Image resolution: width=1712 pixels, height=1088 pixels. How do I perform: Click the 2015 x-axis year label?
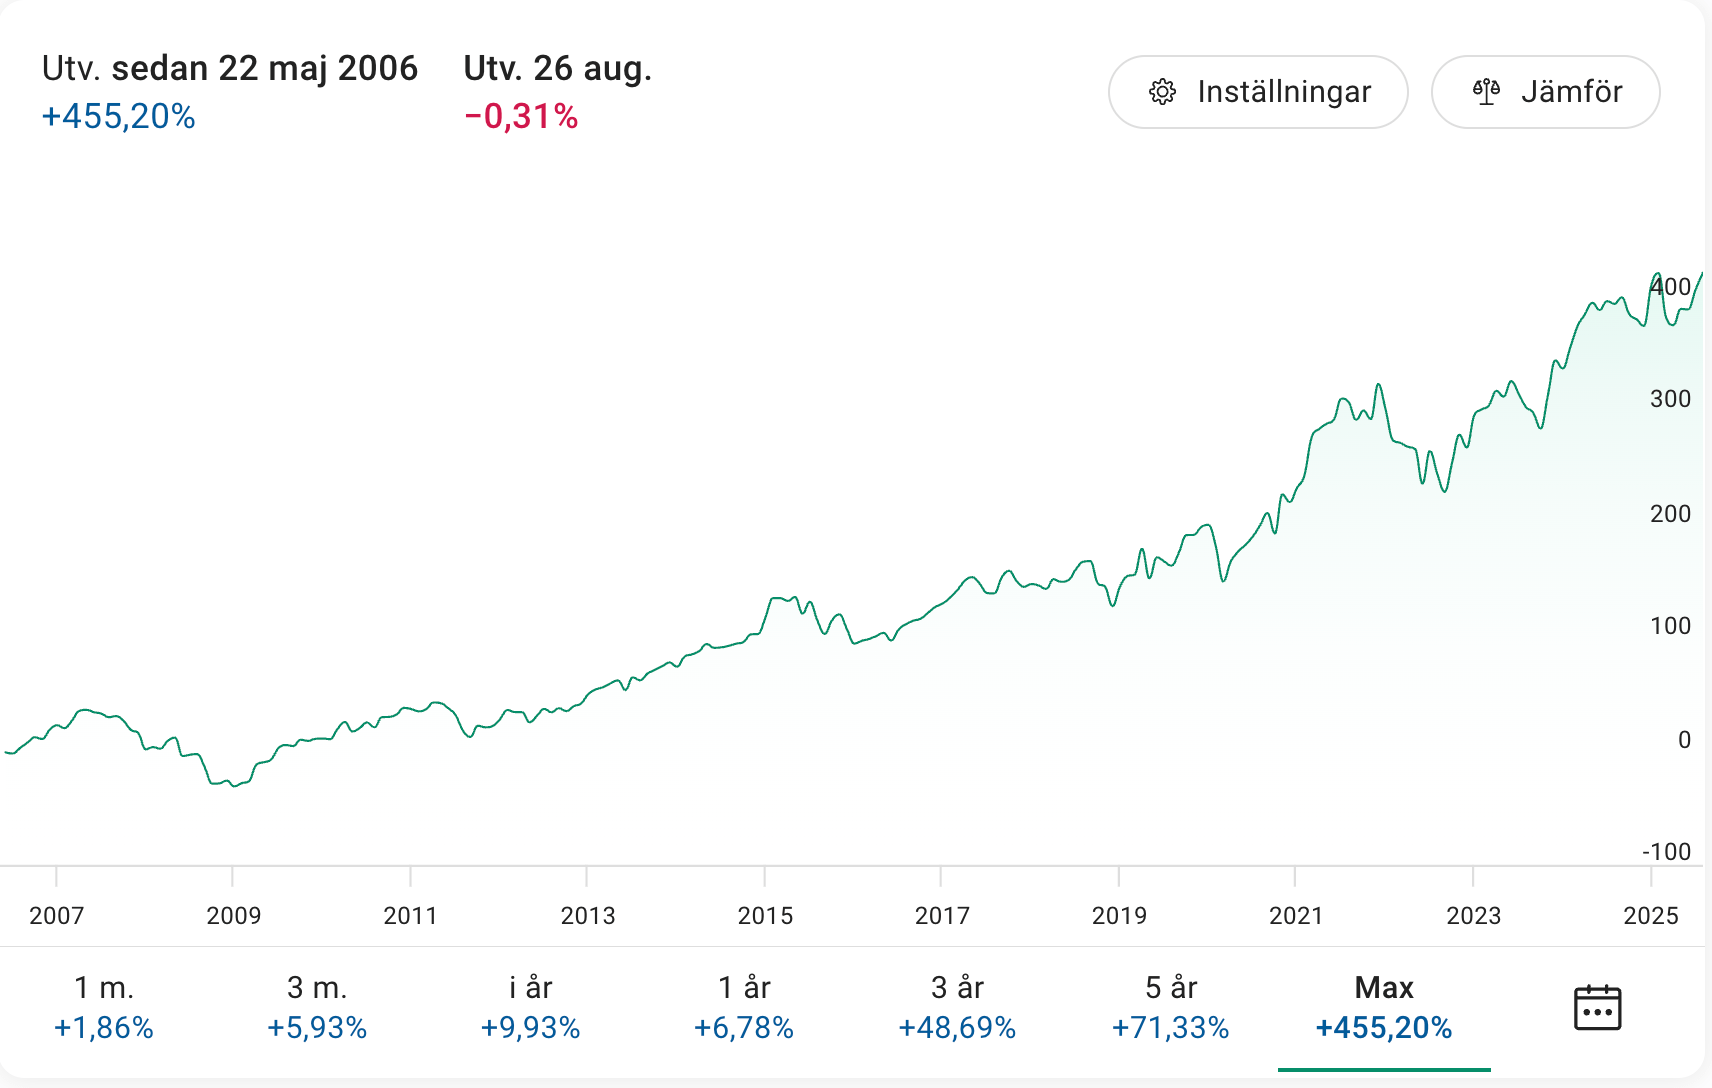tap(765, 915)
